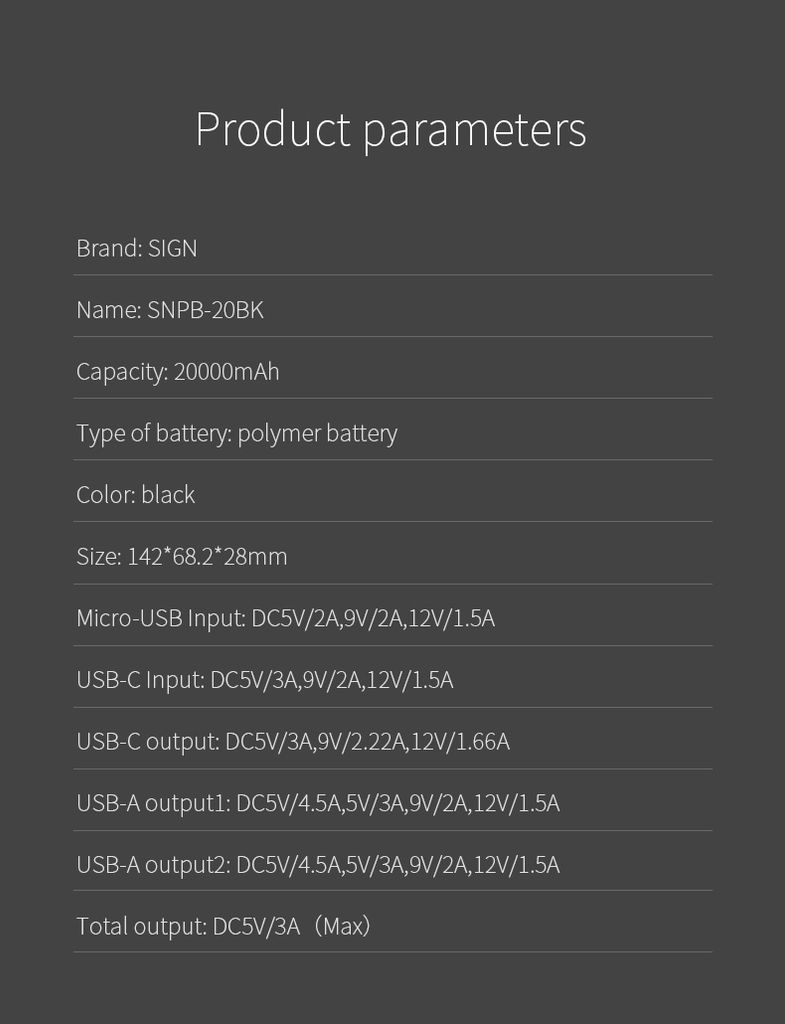Click the polymer battery value text
This screenshot has width=785, height=1024.
317,434
